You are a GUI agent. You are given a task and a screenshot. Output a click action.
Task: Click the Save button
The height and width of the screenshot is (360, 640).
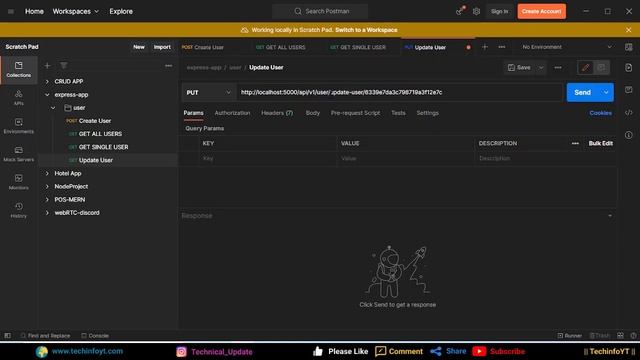[519, 67]
